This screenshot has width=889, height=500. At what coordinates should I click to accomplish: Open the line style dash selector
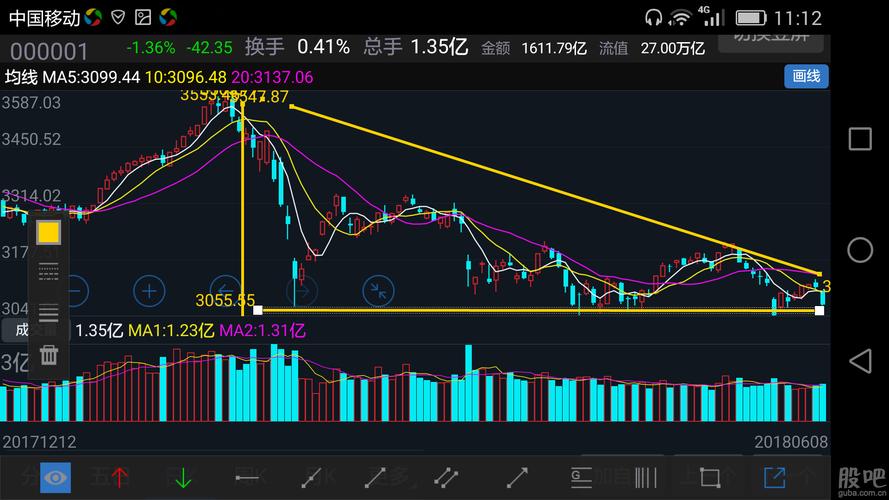click(48, 271)
